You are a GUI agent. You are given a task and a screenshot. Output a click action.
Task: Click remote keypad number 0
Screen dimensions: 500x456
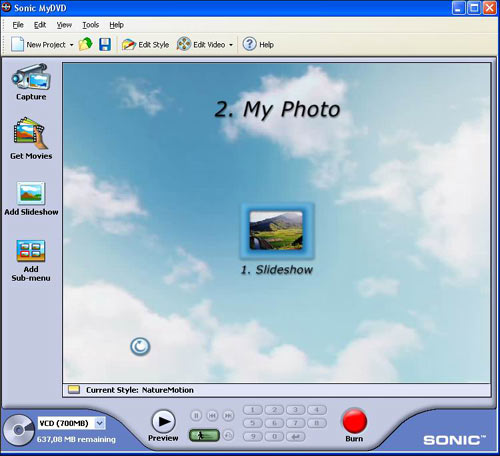click(x=274, y=436)
